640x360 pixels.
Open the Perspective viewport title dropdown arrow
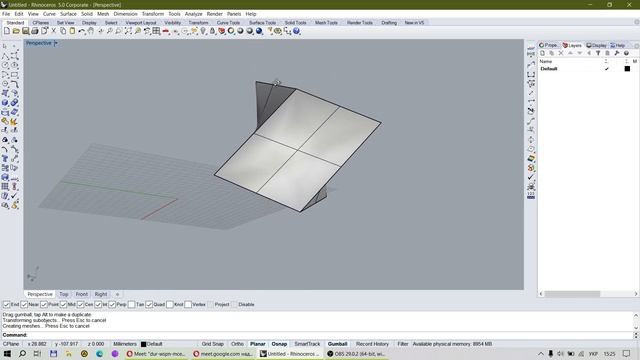[56, 43]
